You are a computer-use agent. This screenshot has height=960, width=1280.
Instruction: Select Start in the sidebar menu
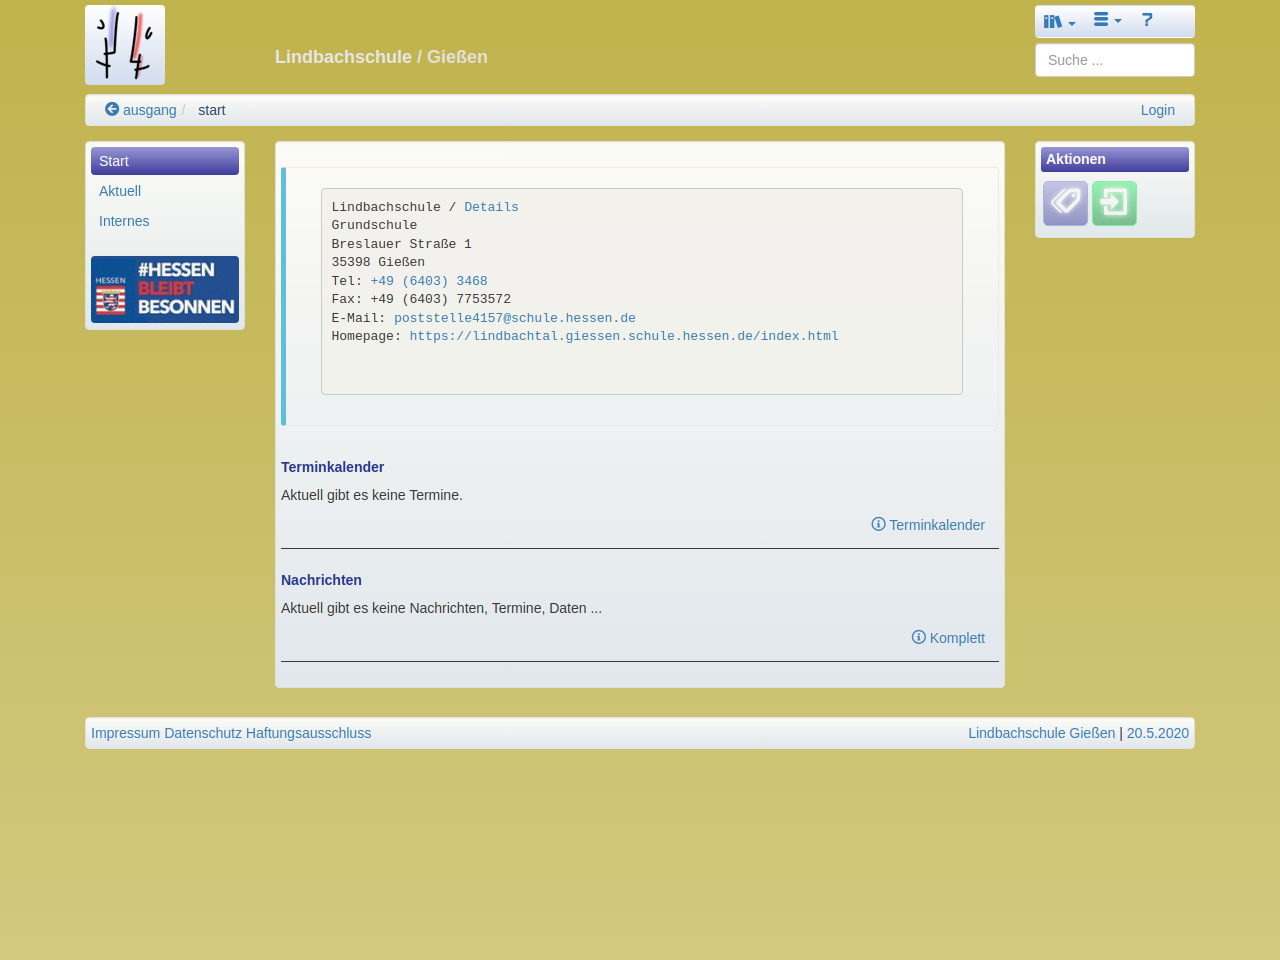165,161
